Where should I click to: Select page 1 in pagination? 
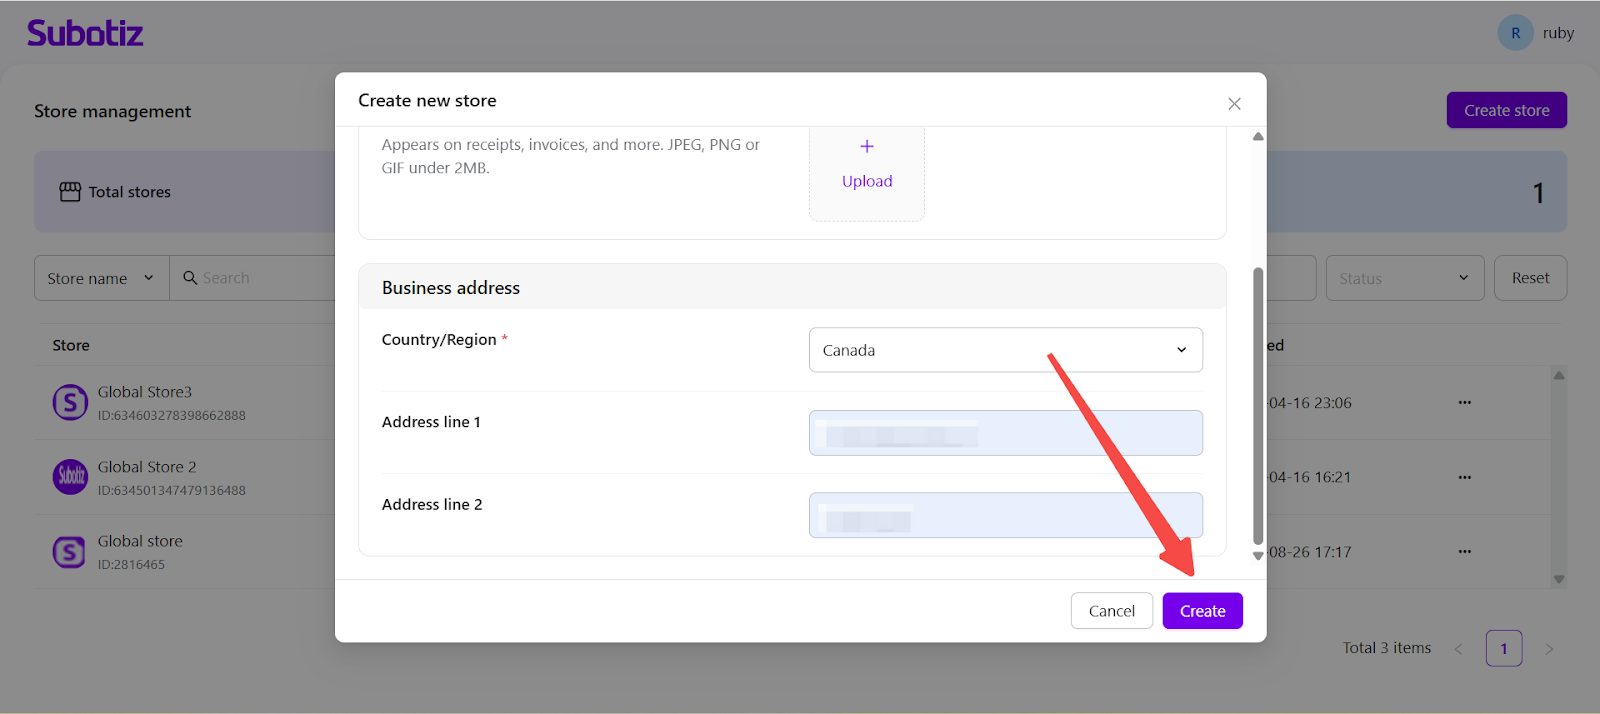pyautogui.click(x=1503, y=648)
